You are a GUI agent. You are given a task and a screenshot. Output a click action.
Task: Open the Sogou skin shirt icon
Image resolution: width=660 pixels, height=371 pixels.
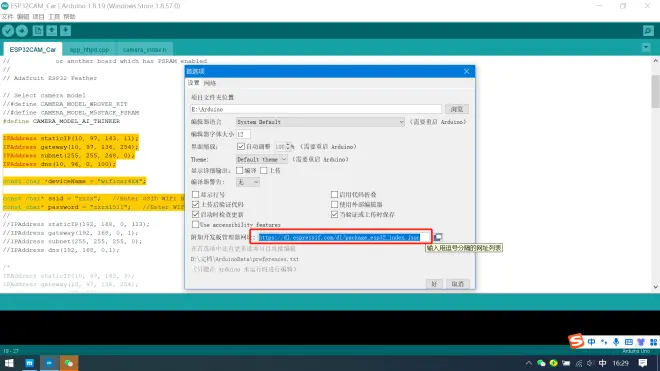[x=641, y=342]
